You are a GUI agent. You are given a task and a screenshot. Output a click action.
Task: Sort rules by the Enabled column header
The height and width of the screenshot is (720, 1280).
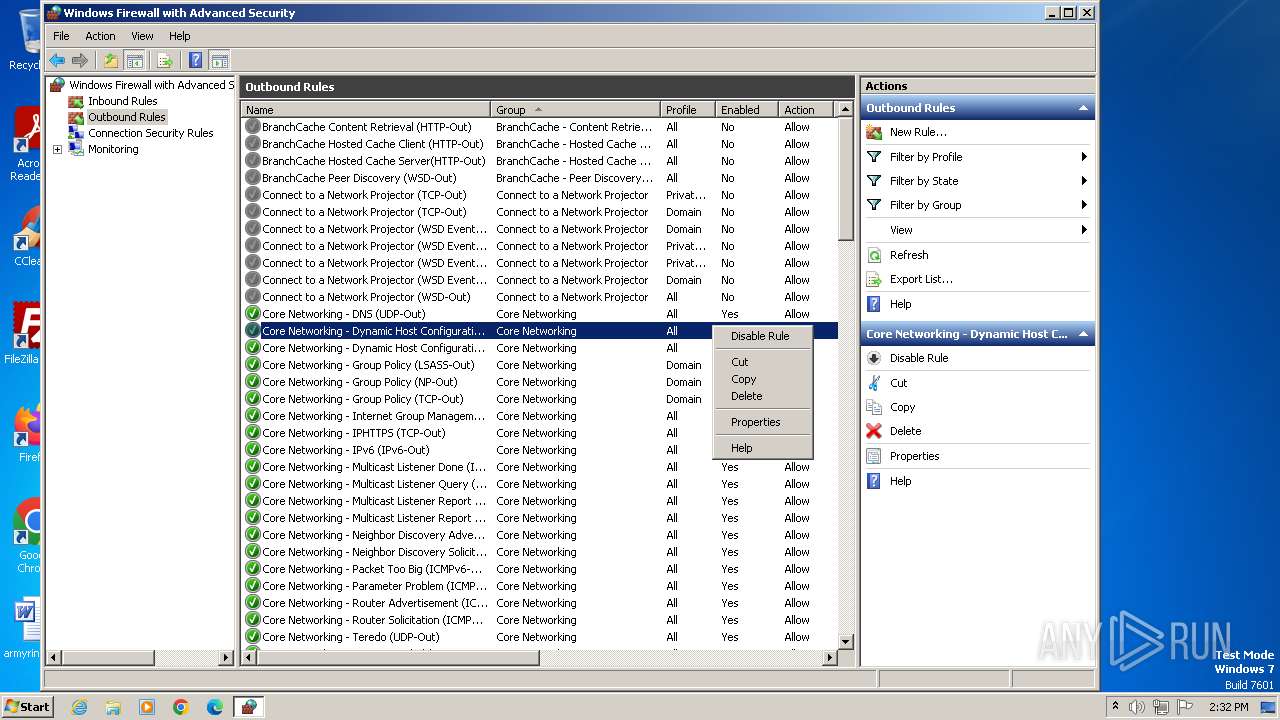pyautogui.click(x=746, y=110)
